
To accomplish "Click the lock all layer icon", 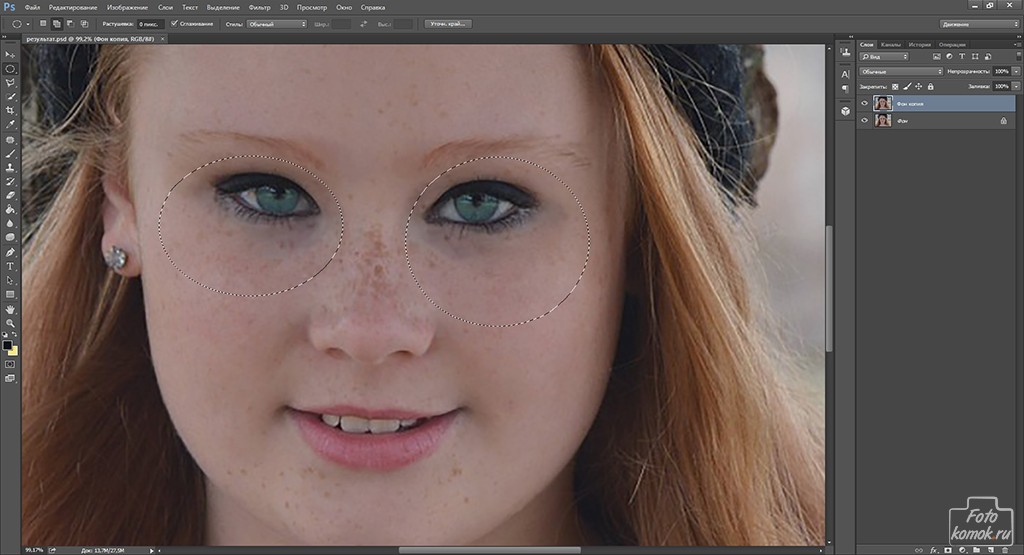I will coord(931,87).
